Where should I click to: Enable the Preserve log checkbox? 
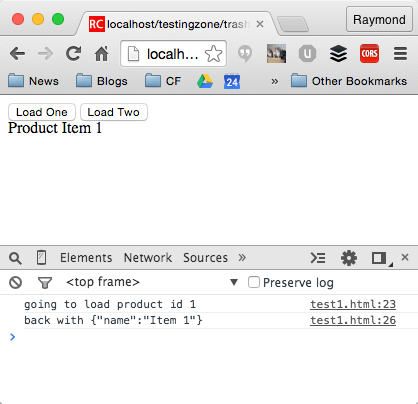pos(254,282)
